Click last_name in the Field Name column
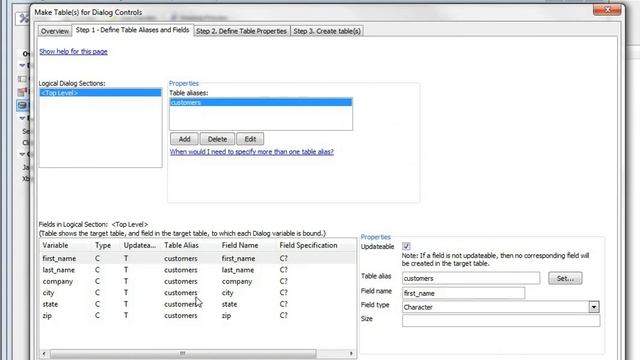Screen dimensions: 640x360 [x=238, y=270]
